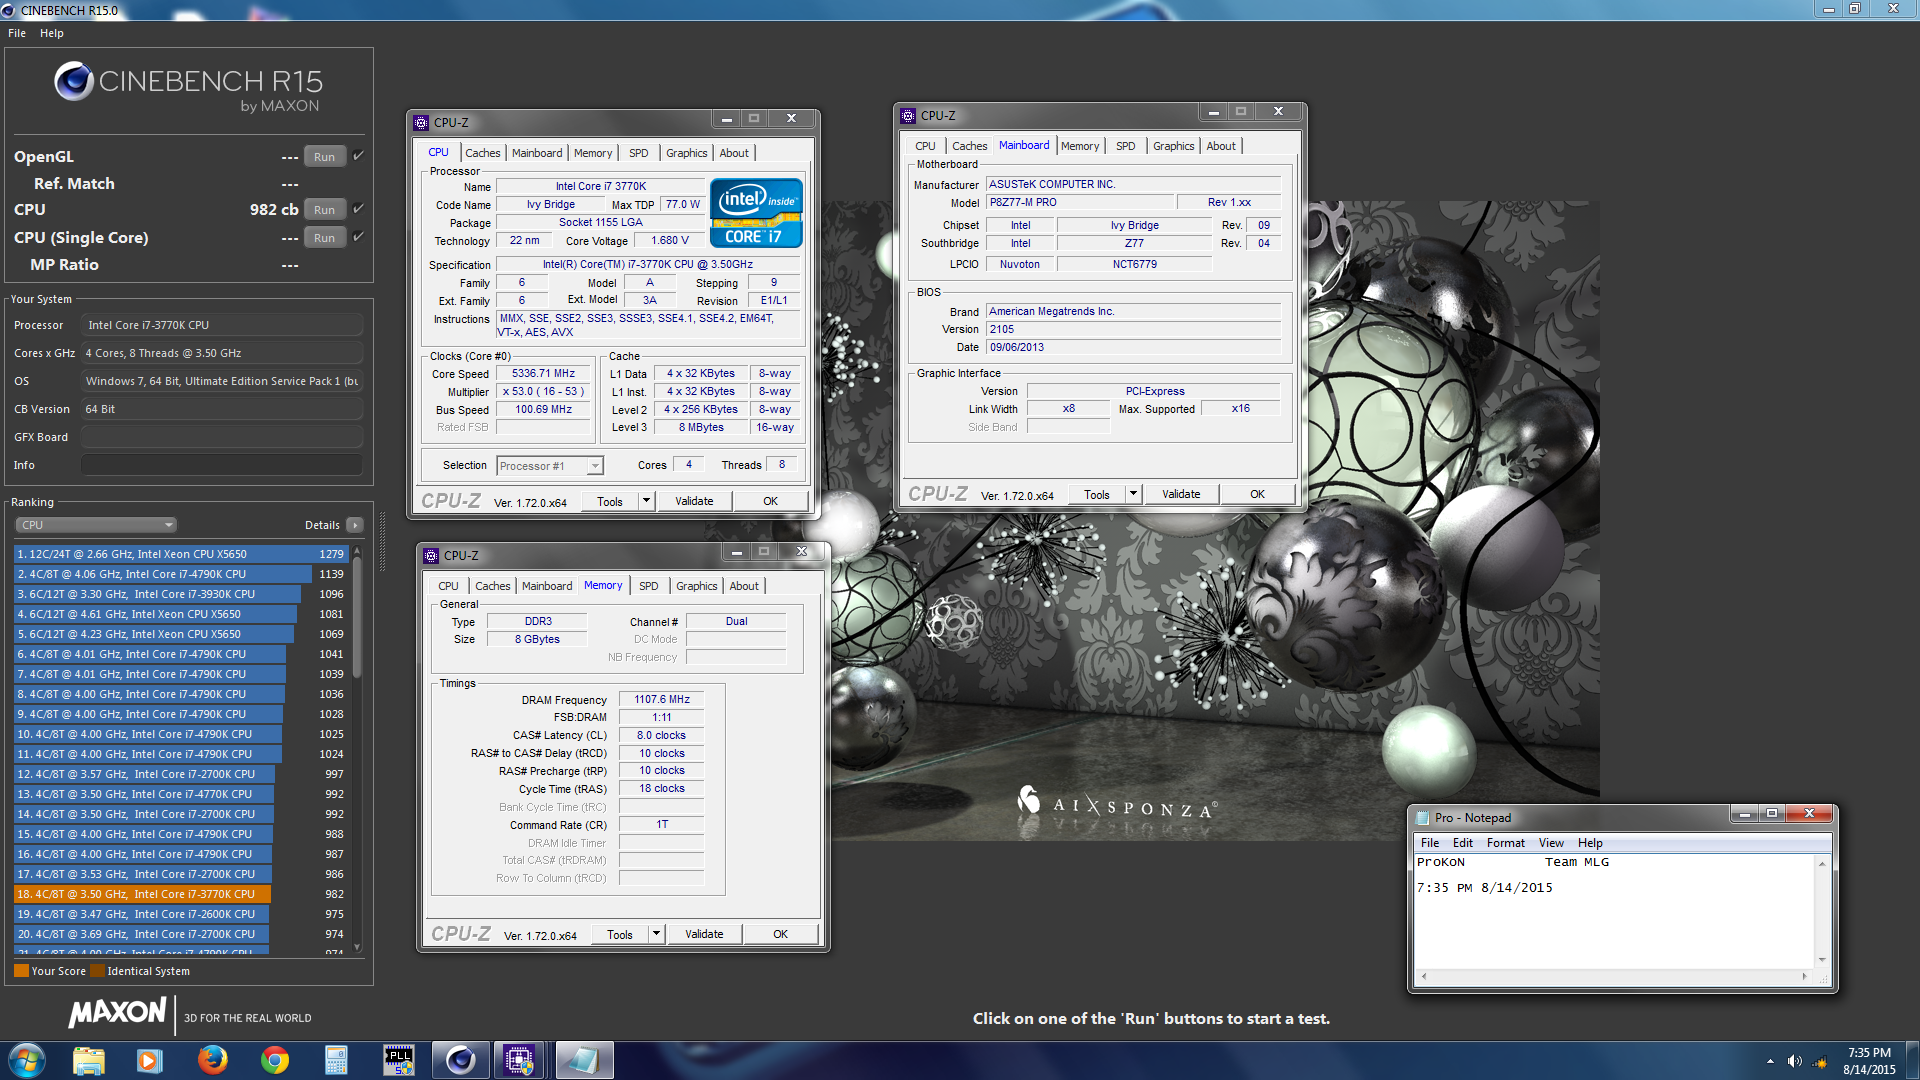Open the ranking CPU dropdown
1920x1080 pixels.
[x=96, y=525]
